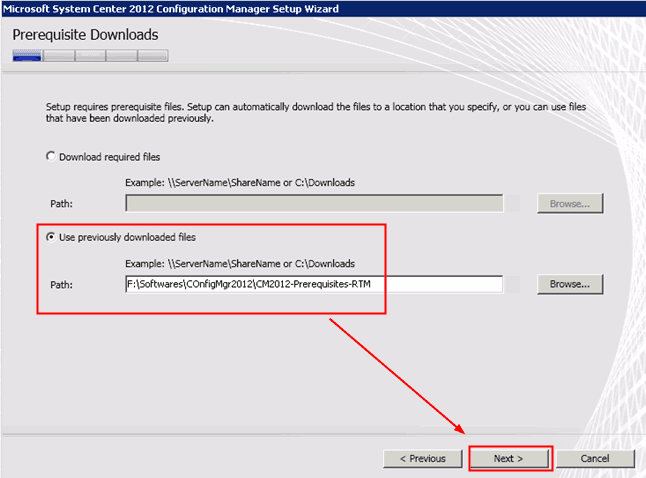Click Browse for previously downloaded files path
This screenshot has width=646, height=478.
tap(570, 284)
